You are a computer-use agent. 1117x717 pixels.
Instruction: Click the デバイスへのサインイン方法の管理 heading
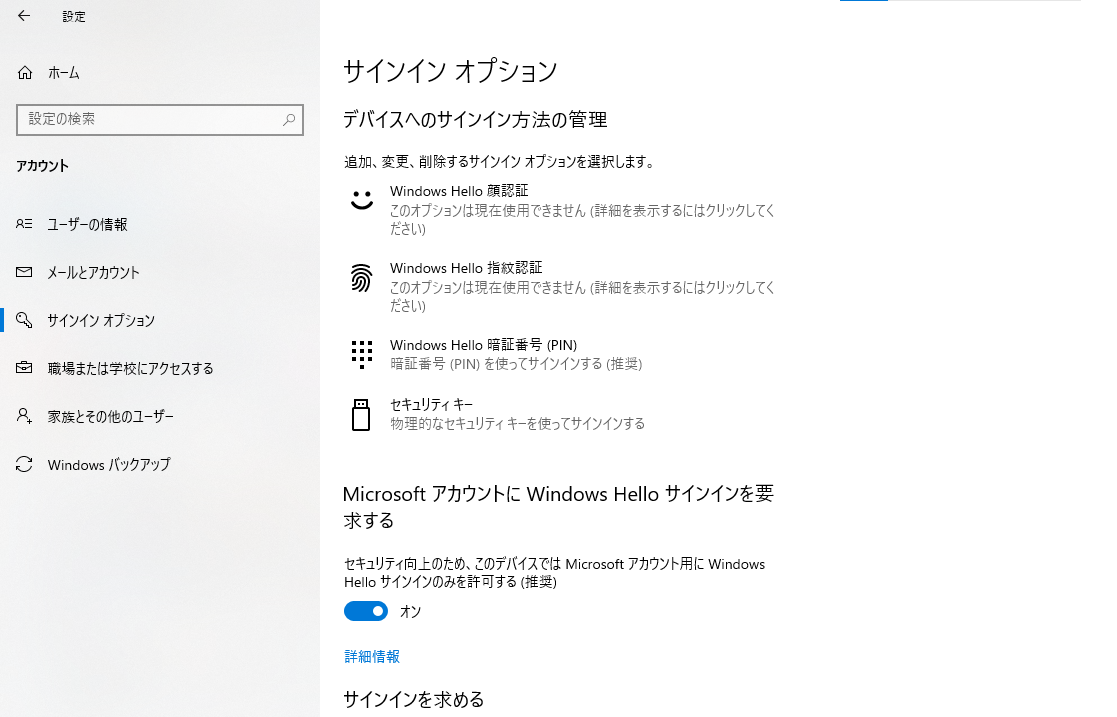(x=475, y=120)
